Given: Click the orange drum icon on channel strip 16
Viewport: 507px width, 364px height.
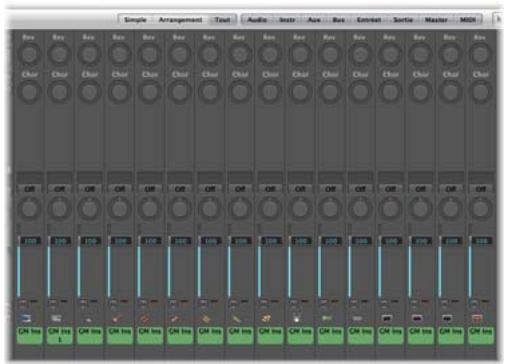Looking at the screenshot, I should pyautogui.click(x=477, y=318).
